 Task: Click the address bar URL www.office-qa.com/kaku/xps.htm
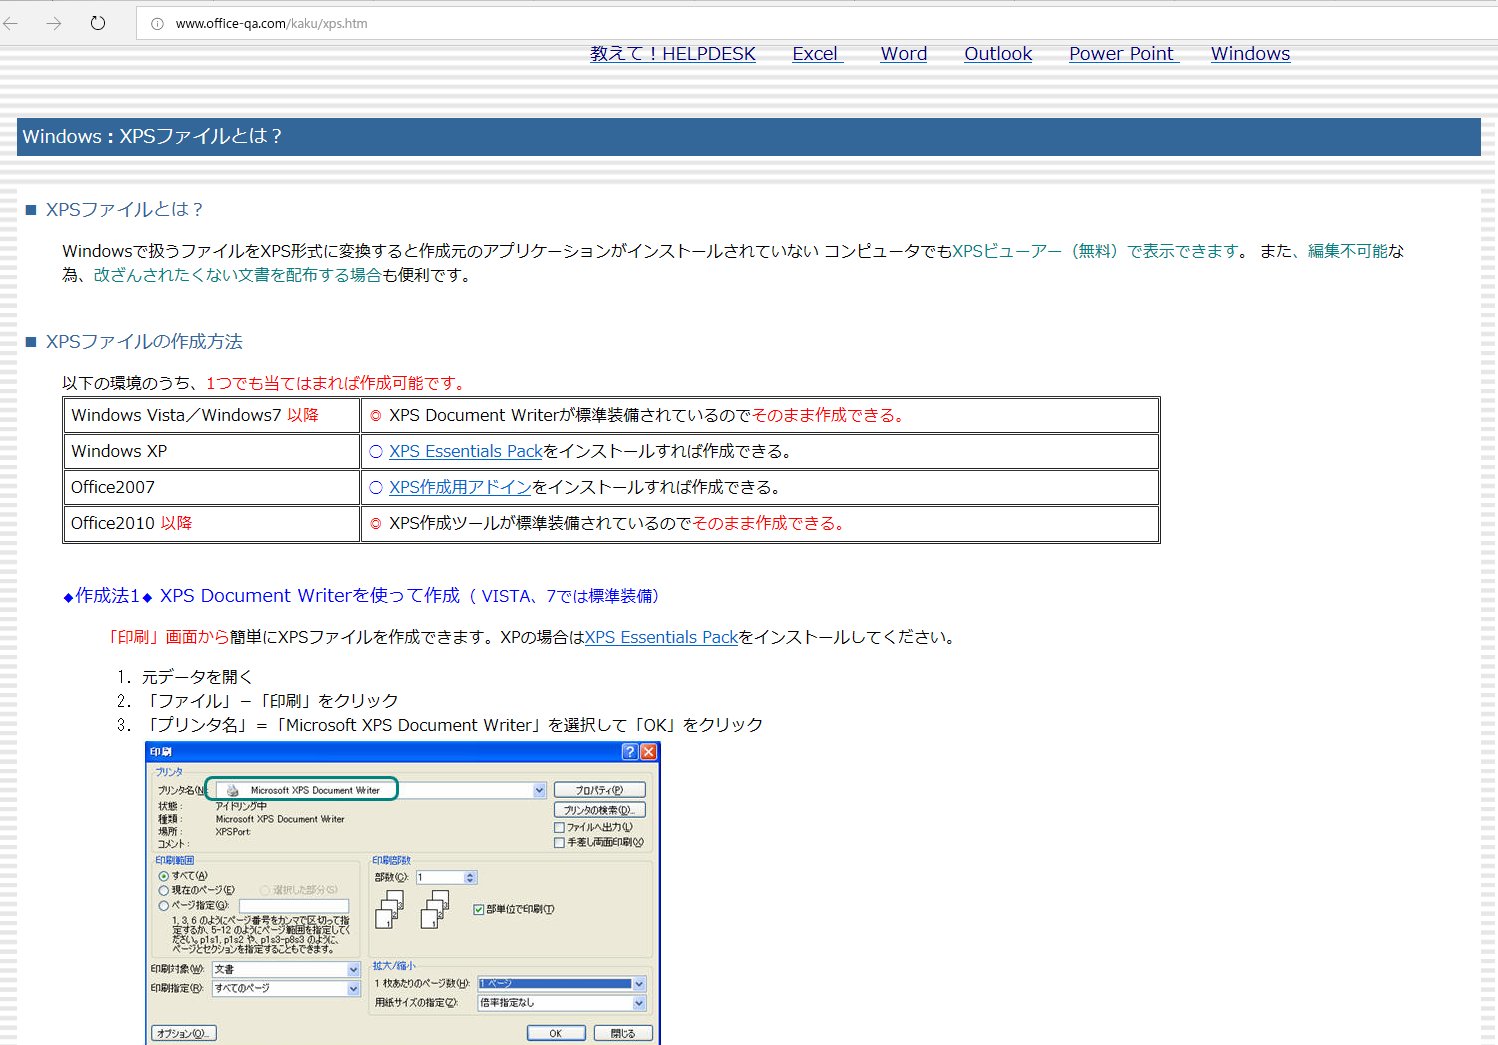(271, 23)
